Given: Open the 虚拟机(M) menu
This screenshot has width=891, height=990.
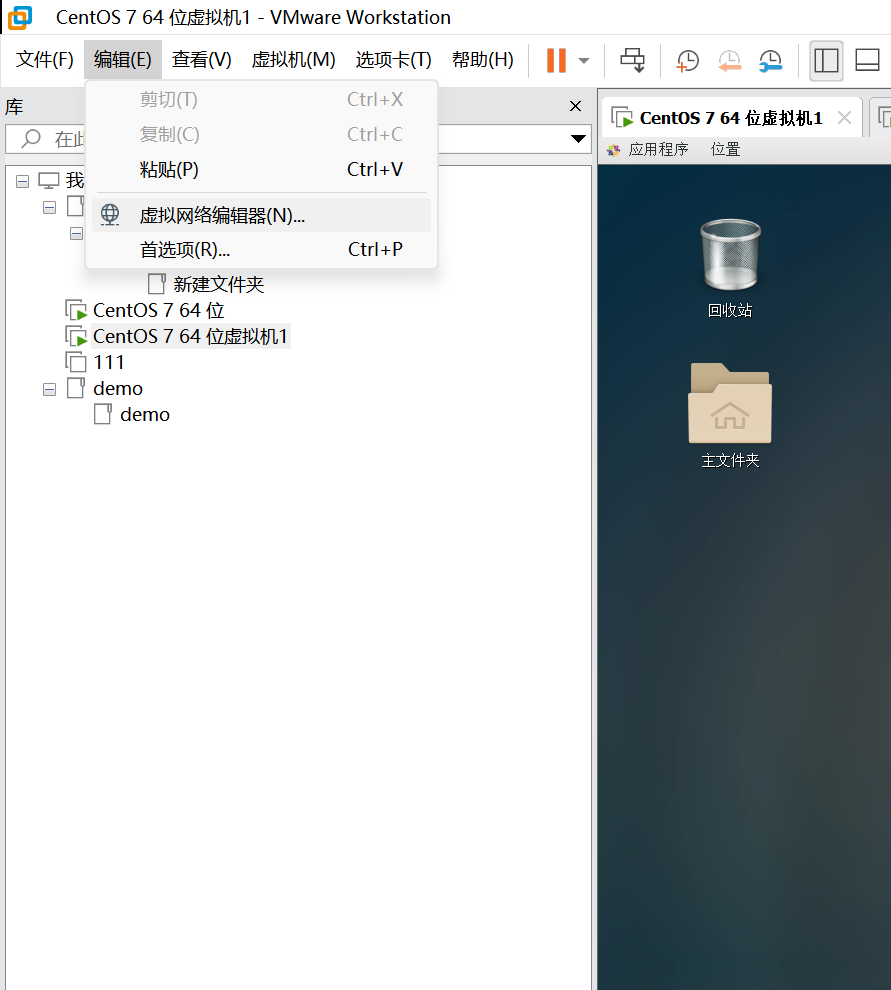Looking at the screenshot, I should click(293, 59).
